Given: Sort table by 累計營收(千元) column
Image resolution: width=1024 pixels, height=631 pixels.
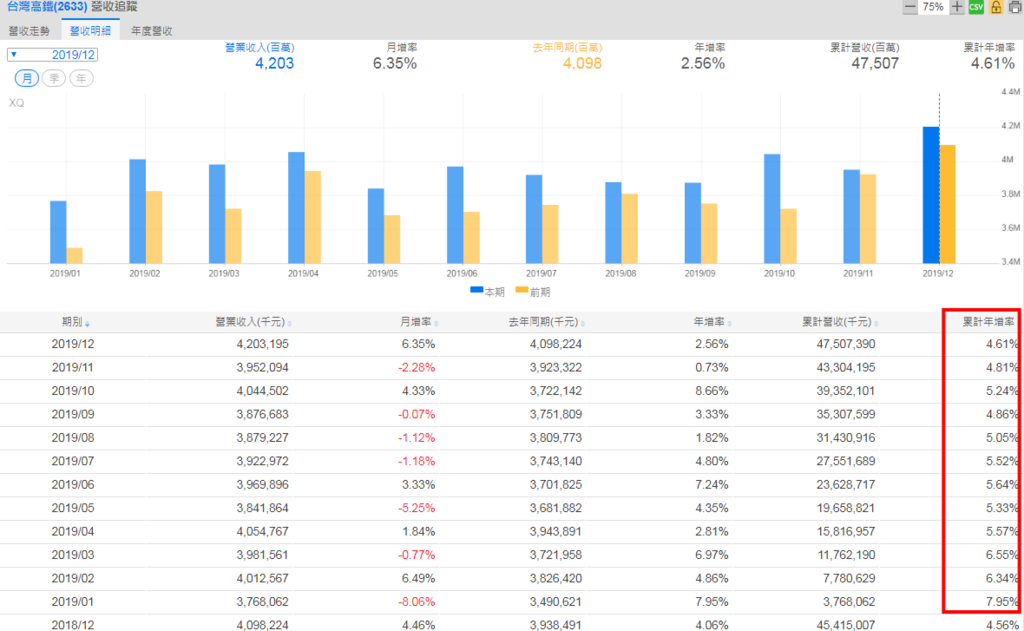Looking at the screenshot, I should 840,322.
